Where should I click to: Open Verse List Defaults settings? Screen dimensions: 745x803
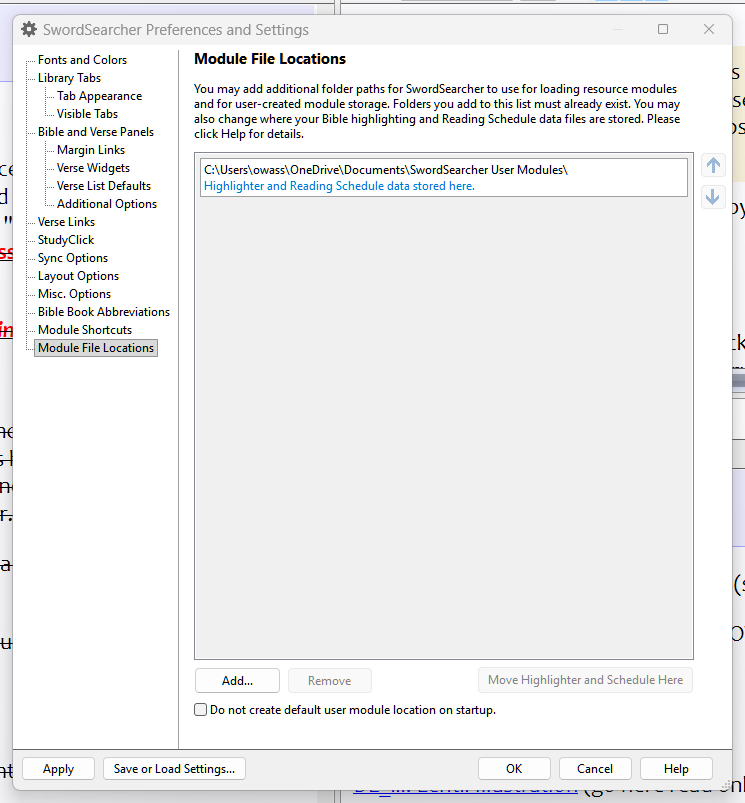(103, 185)
